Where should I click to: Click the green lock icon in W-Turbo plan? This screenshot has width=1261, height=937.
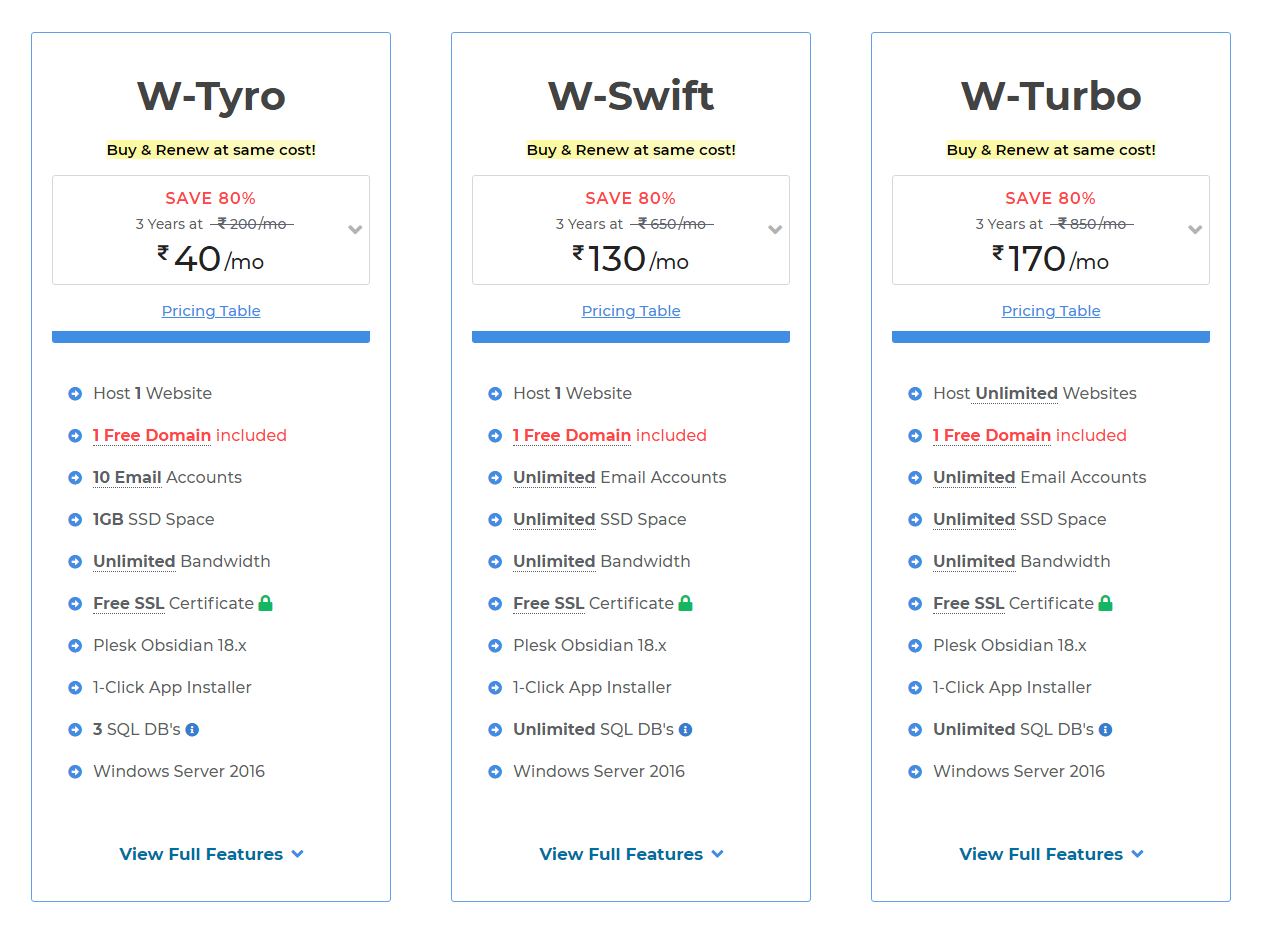coord(1105,604)
